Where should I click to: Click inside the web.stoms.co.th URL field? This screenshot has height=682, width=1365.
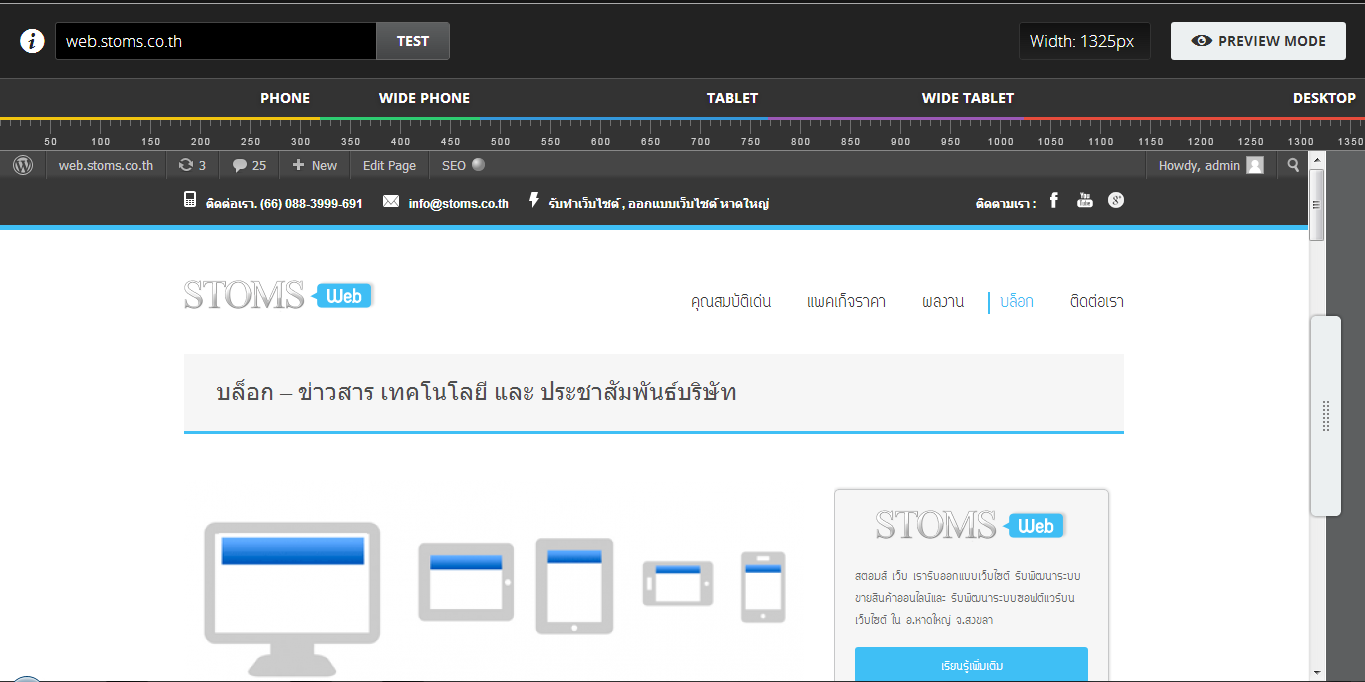215,40
